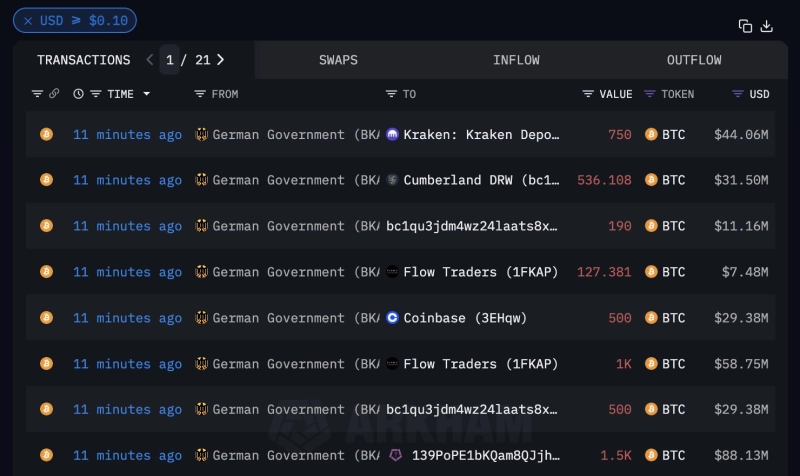This screenshot has height=476, width=800.
Task: Select the Outflow tab
Action: point(694,60)
